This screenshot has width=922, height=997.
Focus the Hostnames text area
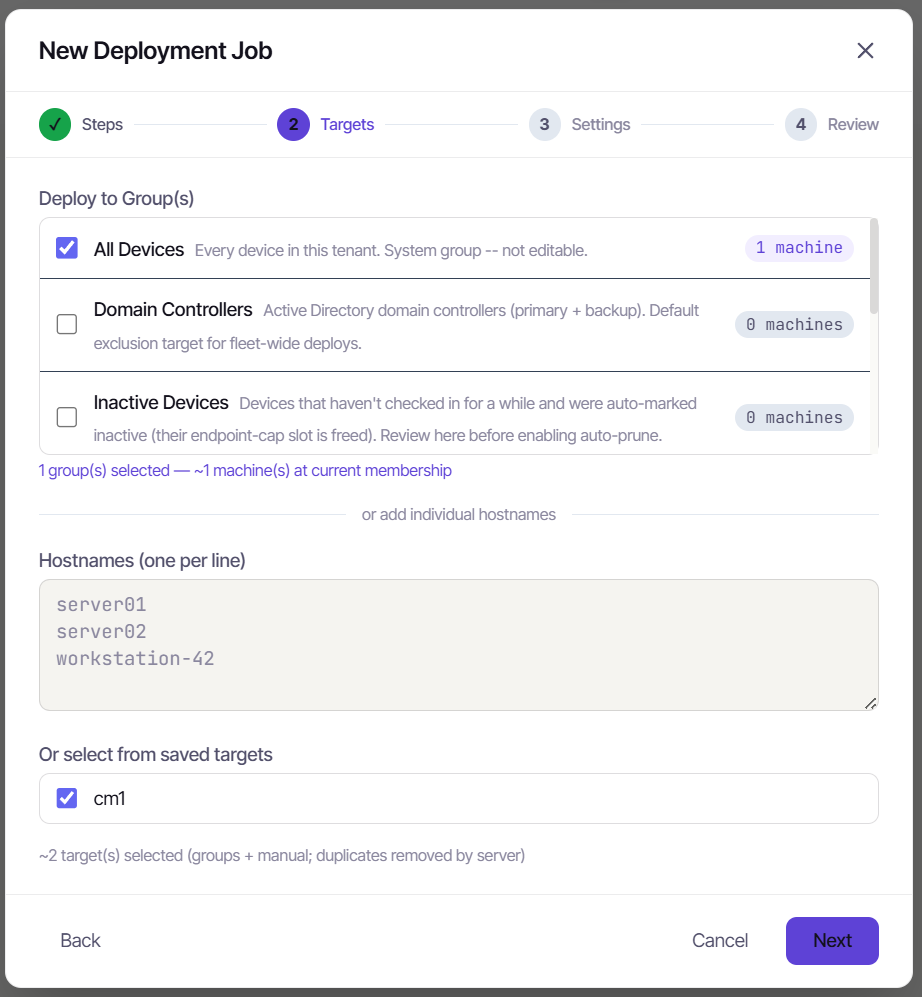point(458,645)
